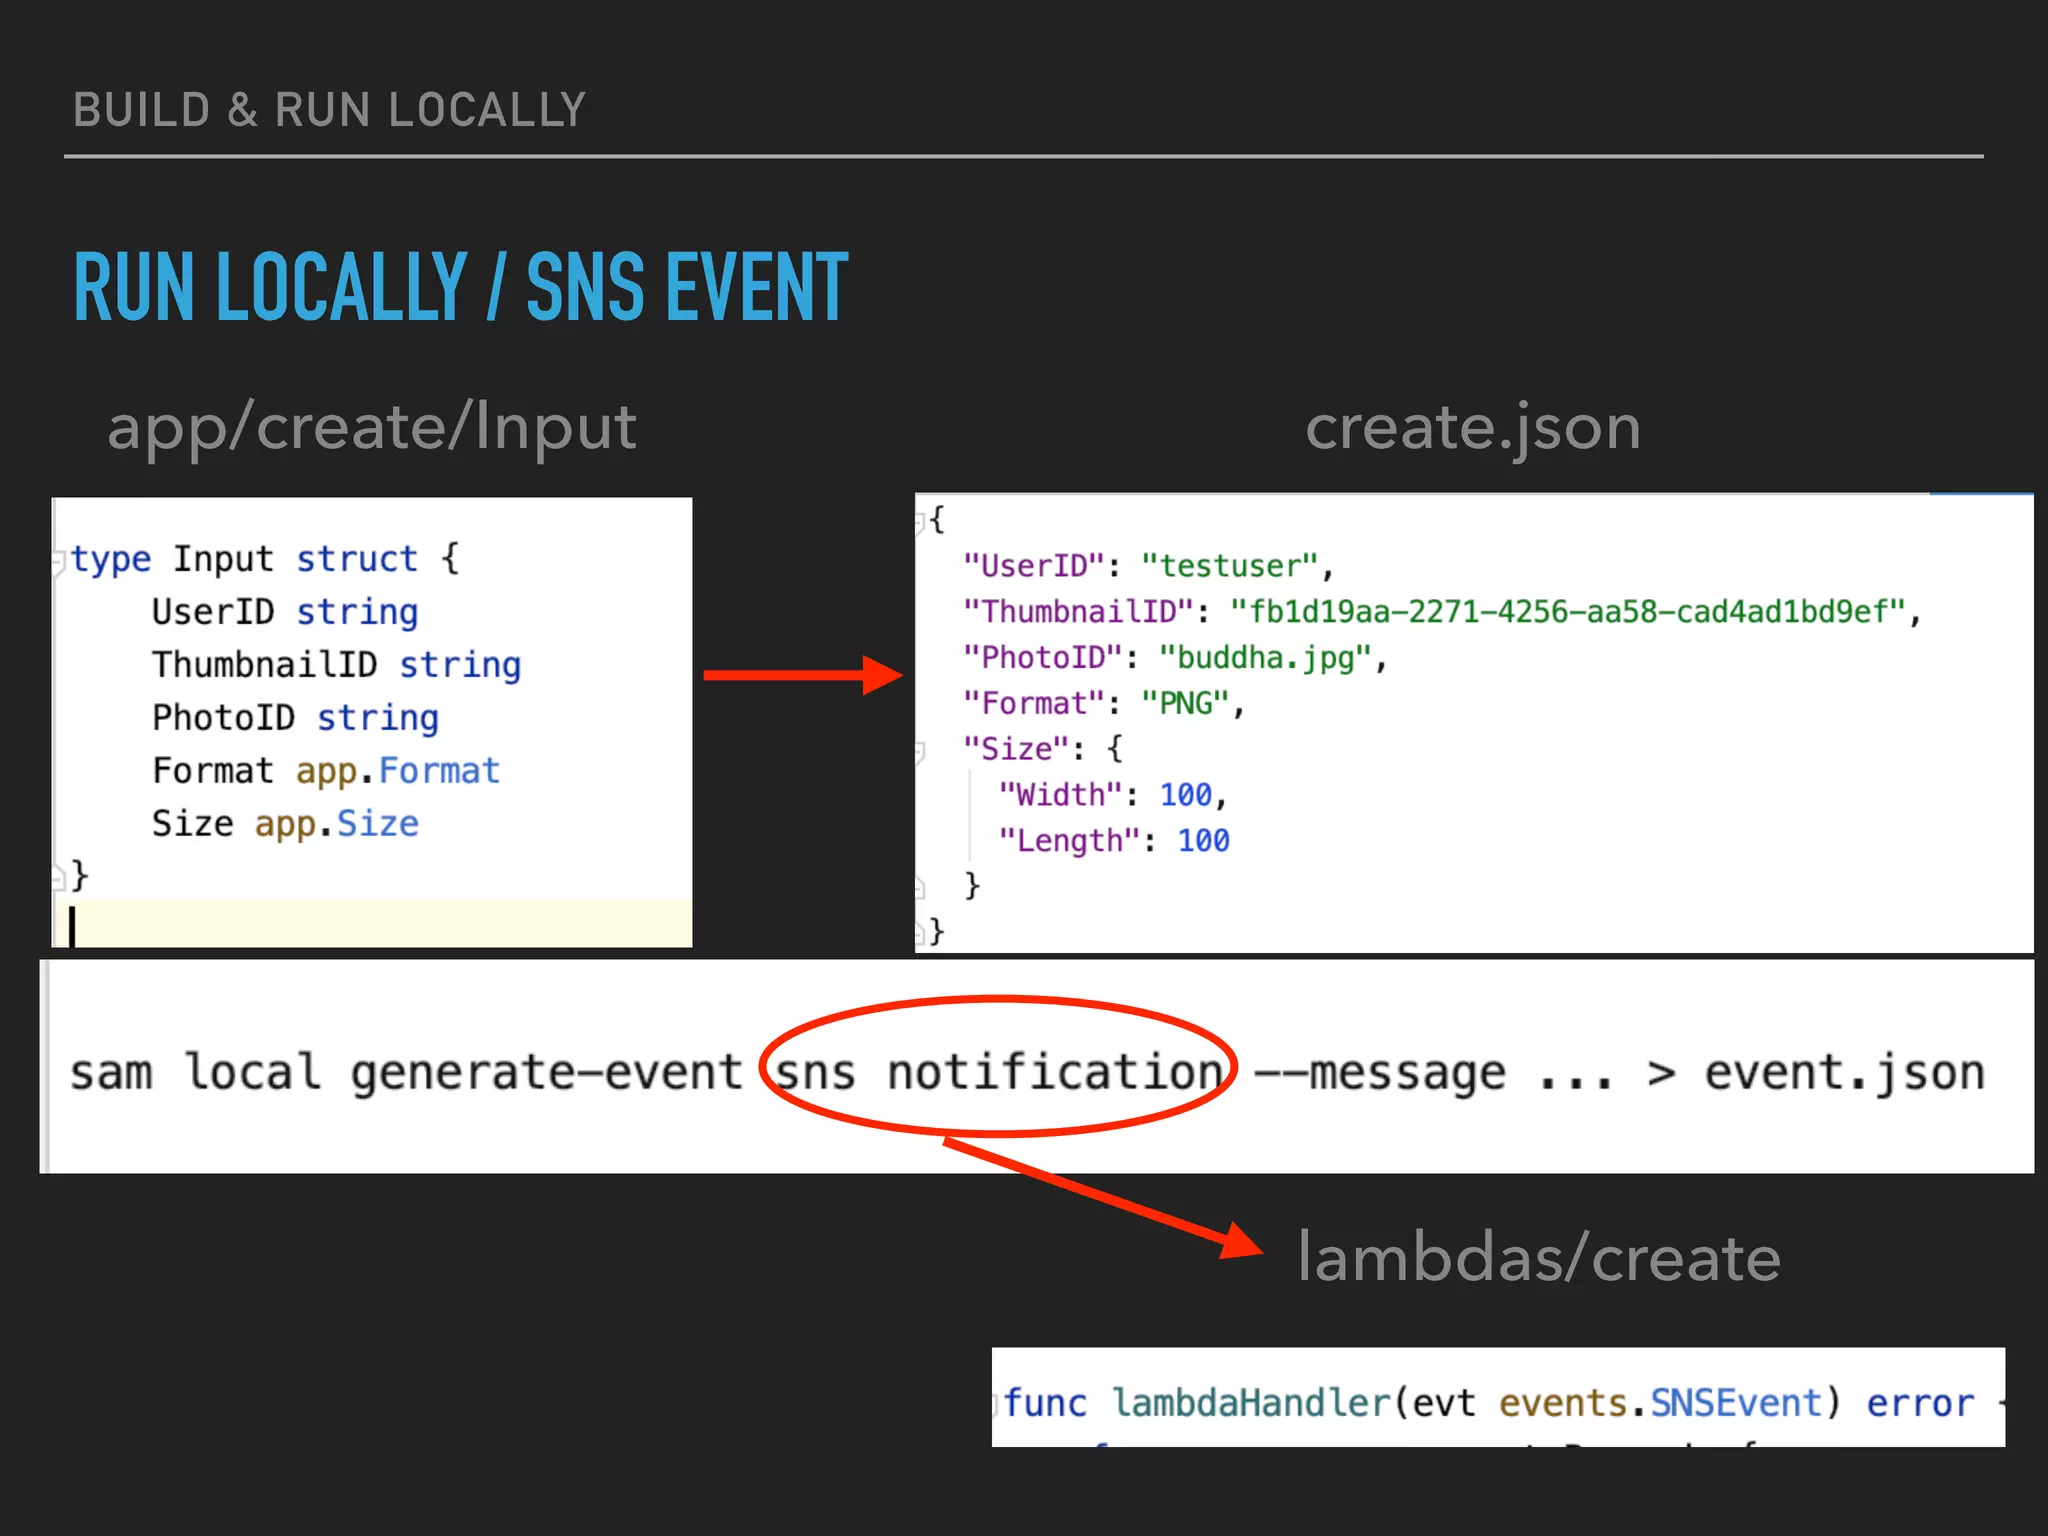Place the cursor on the highlighted empty line below the struct
Image resolution: width=2048 pixels, height=1536 pixels.
tap(372, 924)
